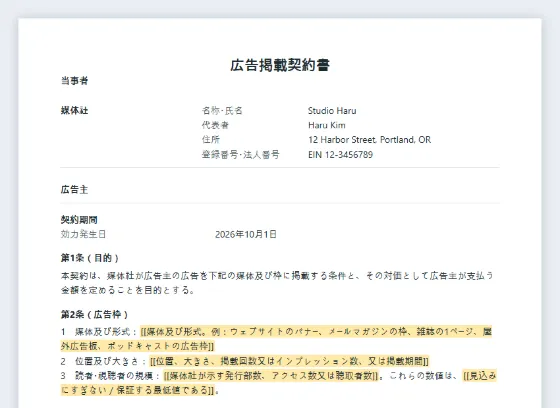The image size is (560, 408).
Task: Select the 当事者 heading
Action: click(x=74, y=81)
